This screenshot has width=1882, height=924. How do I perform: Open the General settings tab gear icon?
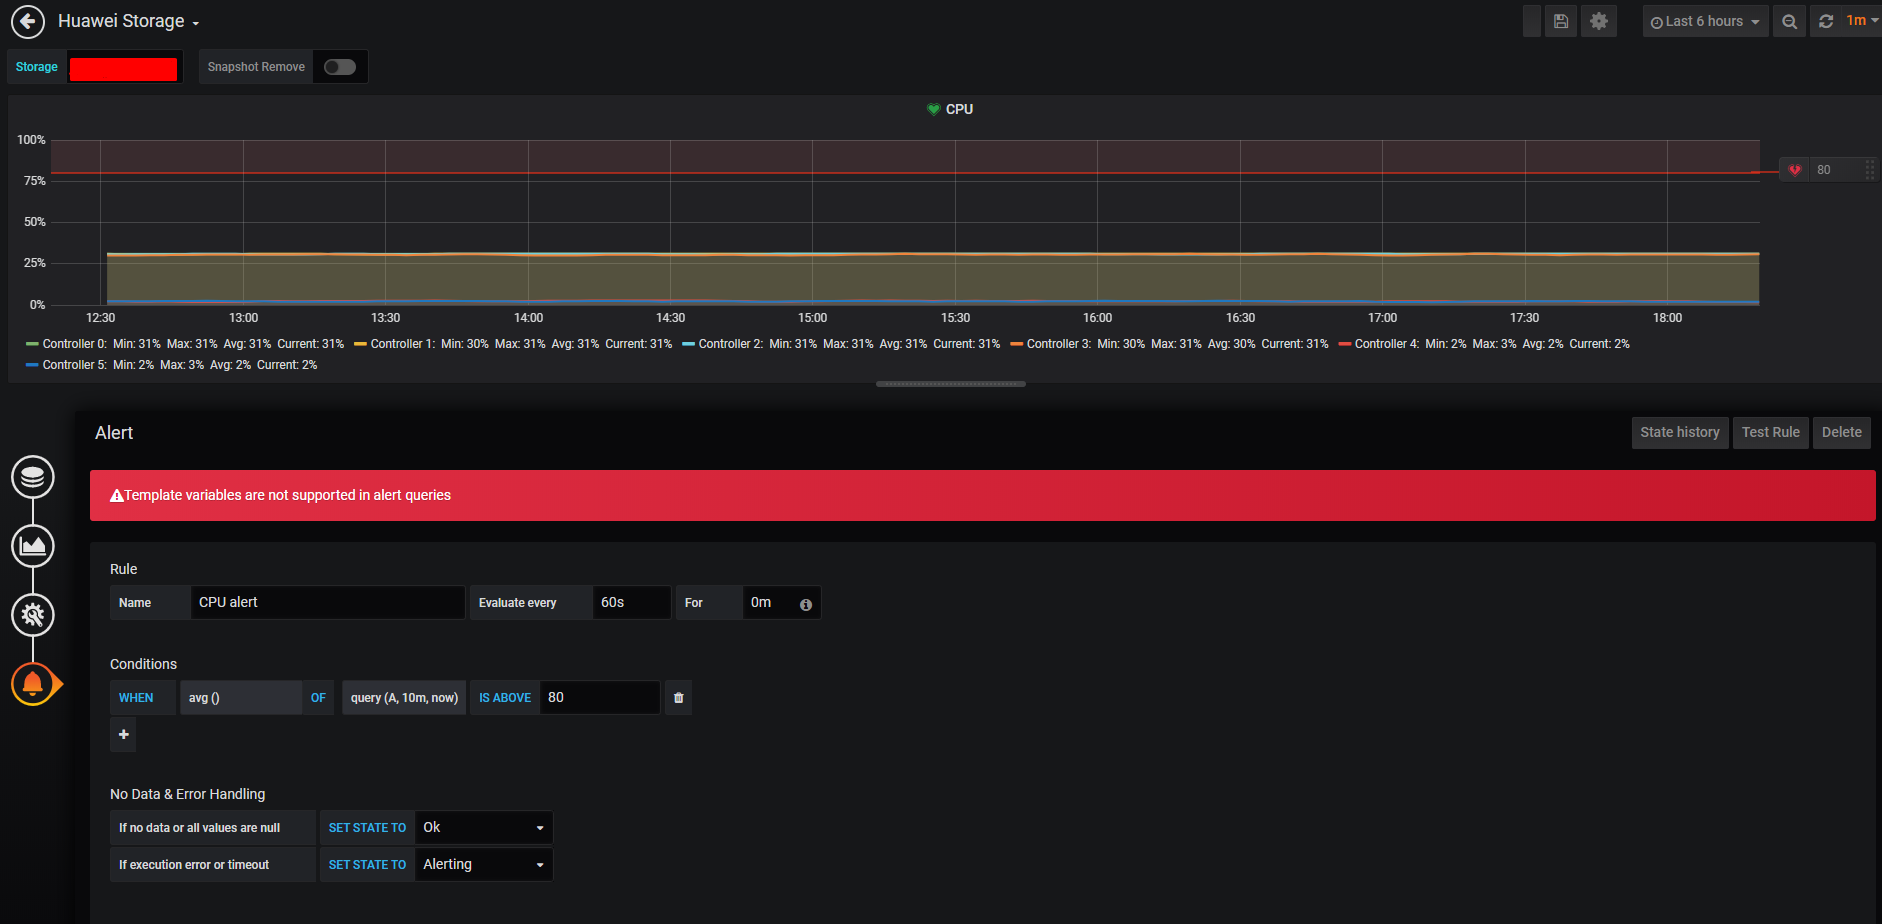[33, 615]
